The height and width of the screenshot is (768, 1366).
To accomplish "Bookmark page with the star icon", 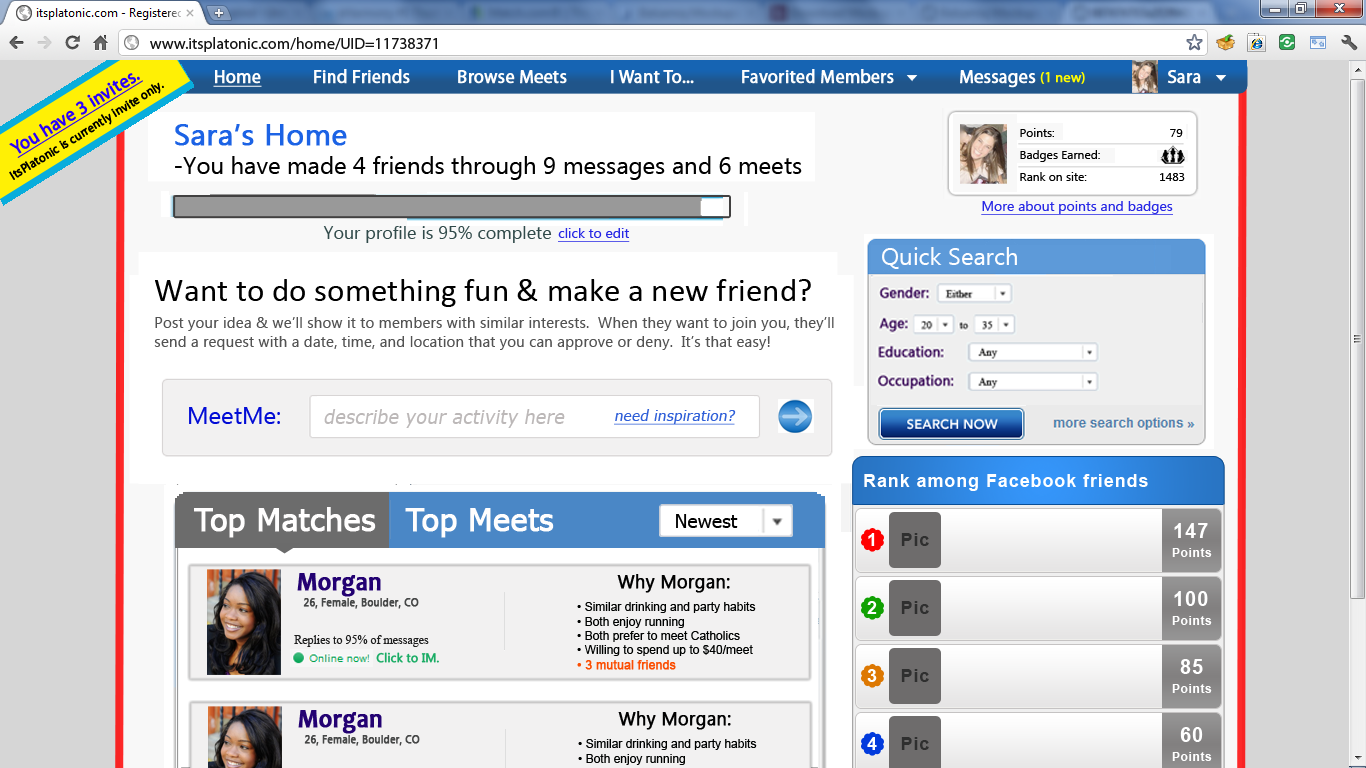I will (1194, 43).
